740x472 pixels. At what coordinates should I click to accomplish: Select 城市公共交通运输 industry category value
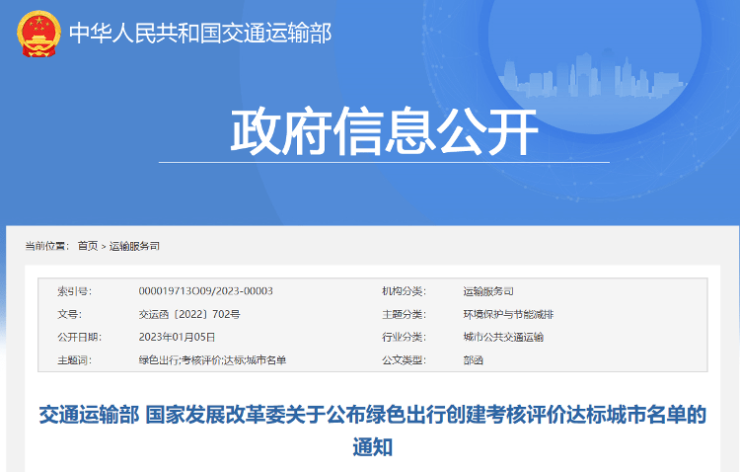coord(503,337)
